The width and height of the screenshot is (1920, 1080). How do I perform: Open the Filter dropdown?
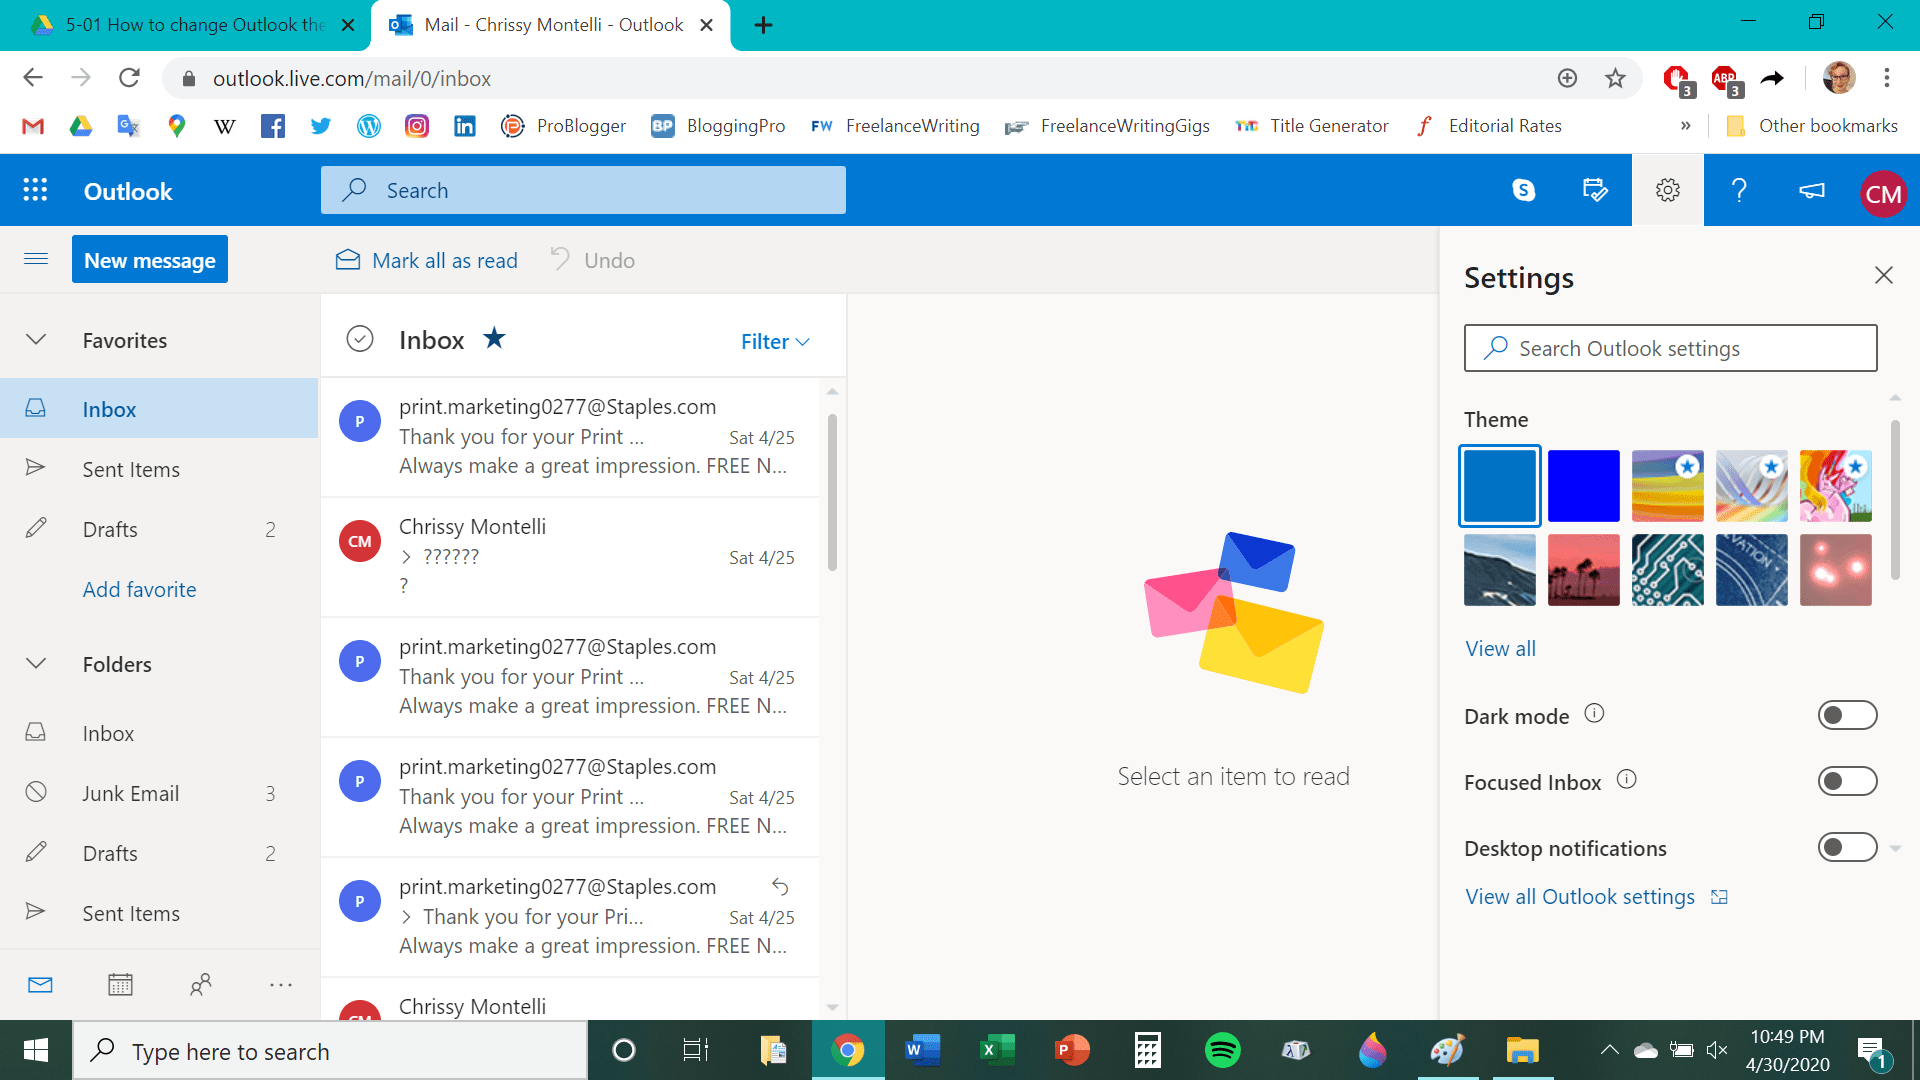[x=775, y=341]
